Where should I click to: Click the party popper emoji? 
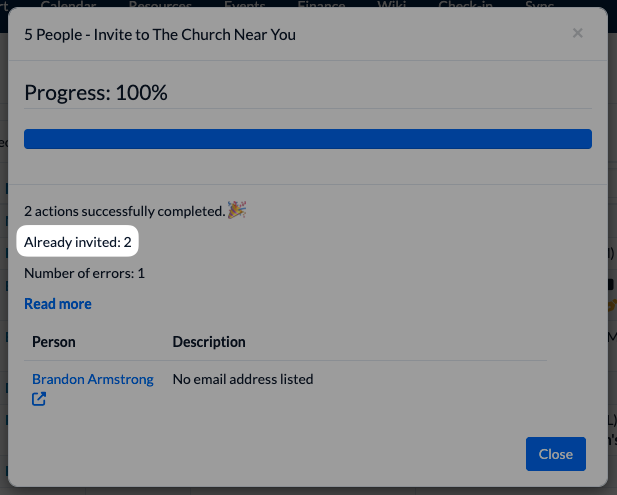237,210
